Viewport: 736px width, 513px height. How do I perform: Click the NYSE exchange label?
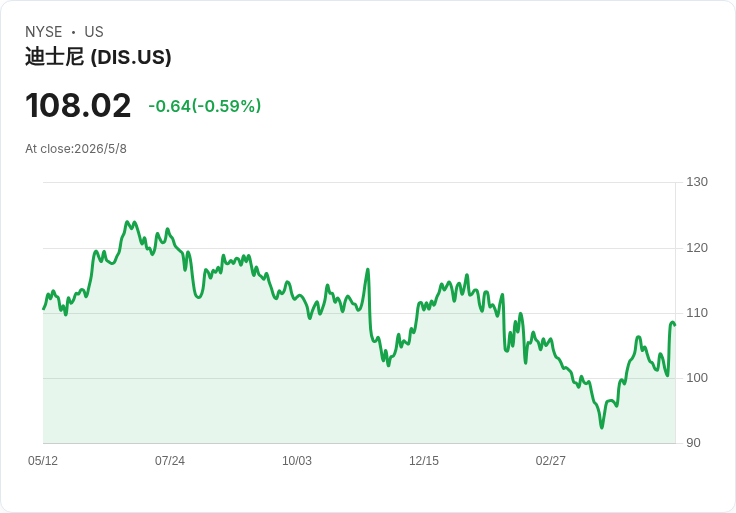[44, 32]
